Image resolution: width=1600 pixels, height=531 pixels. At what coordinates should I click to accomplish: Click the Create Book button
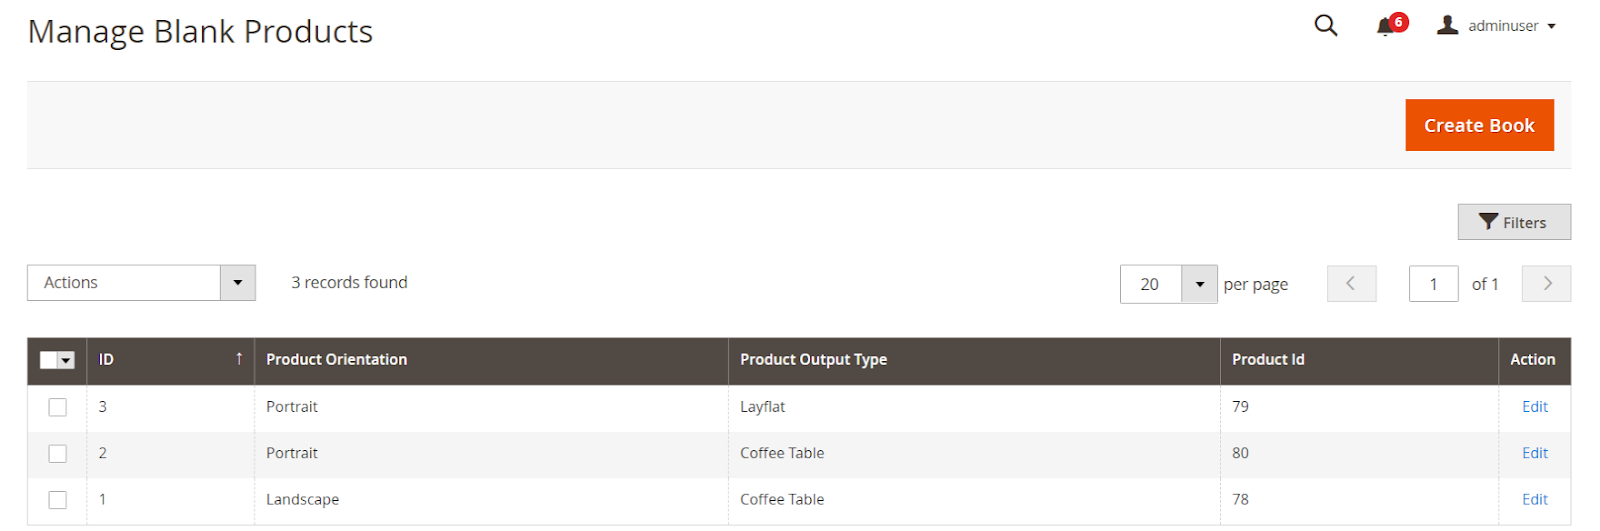1478,125
